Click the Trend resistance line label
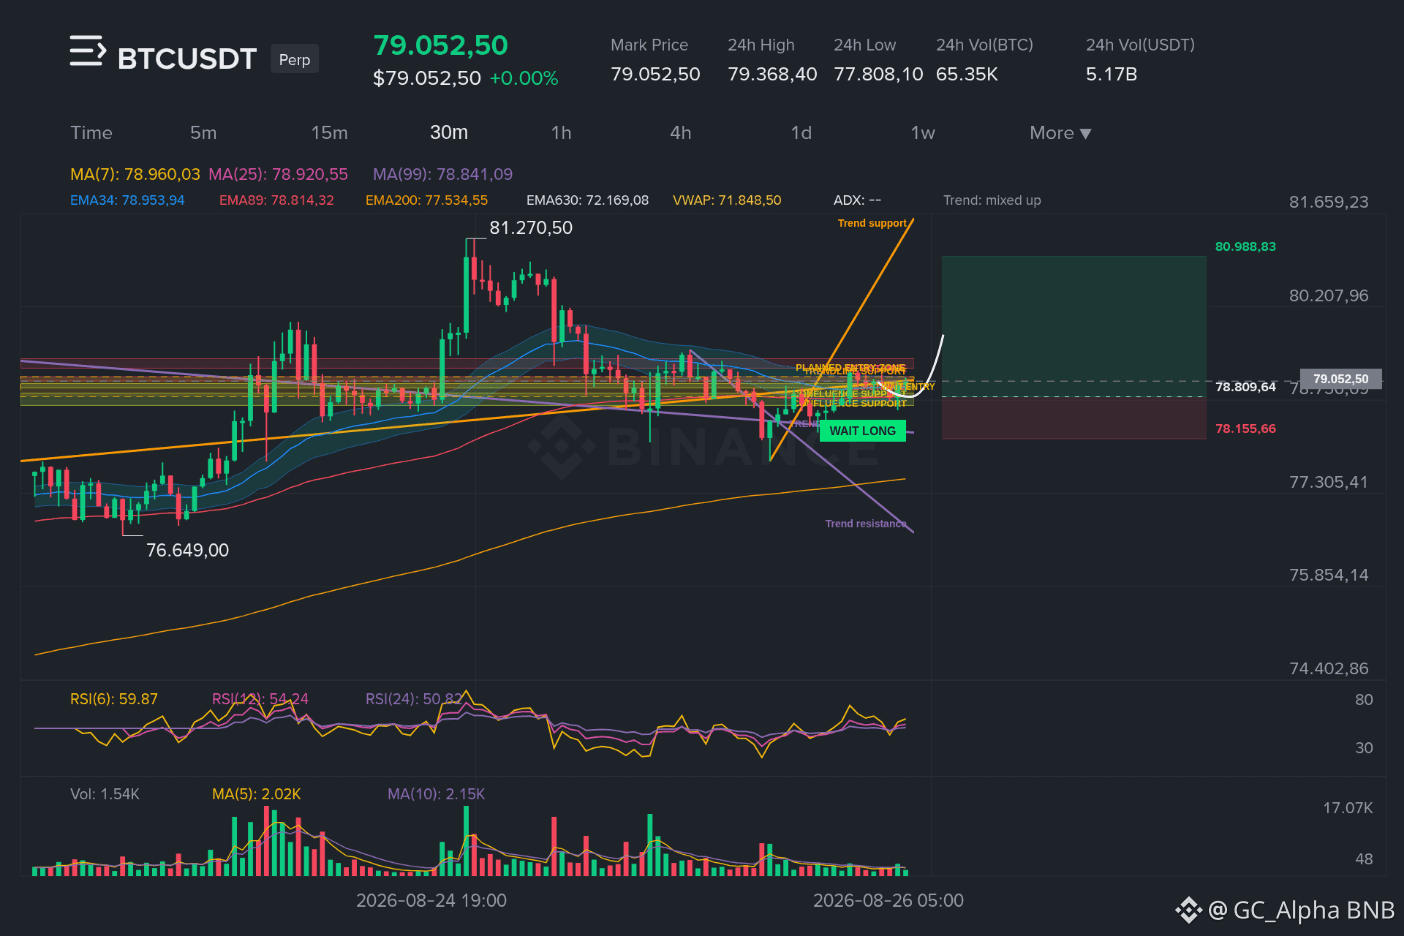Image resolution: width=1404 pixels, height=936 pixels. (x=866, y=523)
